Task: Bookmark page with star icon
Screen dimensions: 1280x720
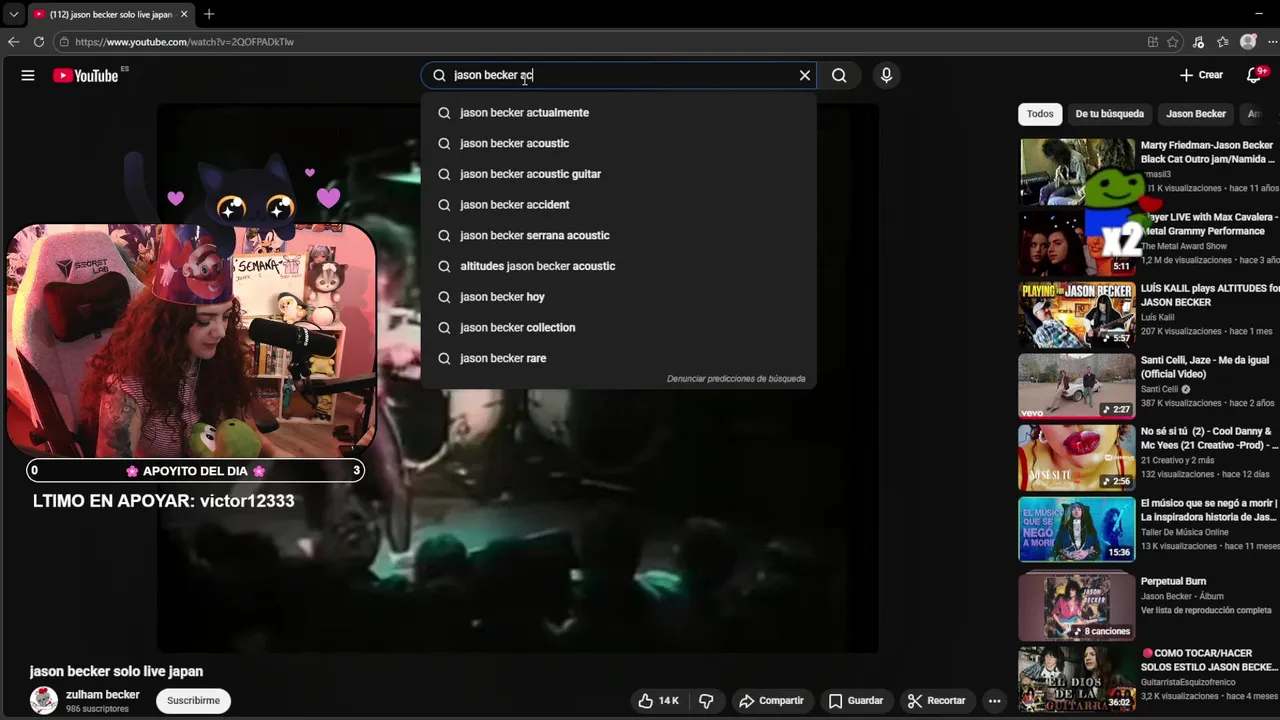Action: [x=1173, y=42]
